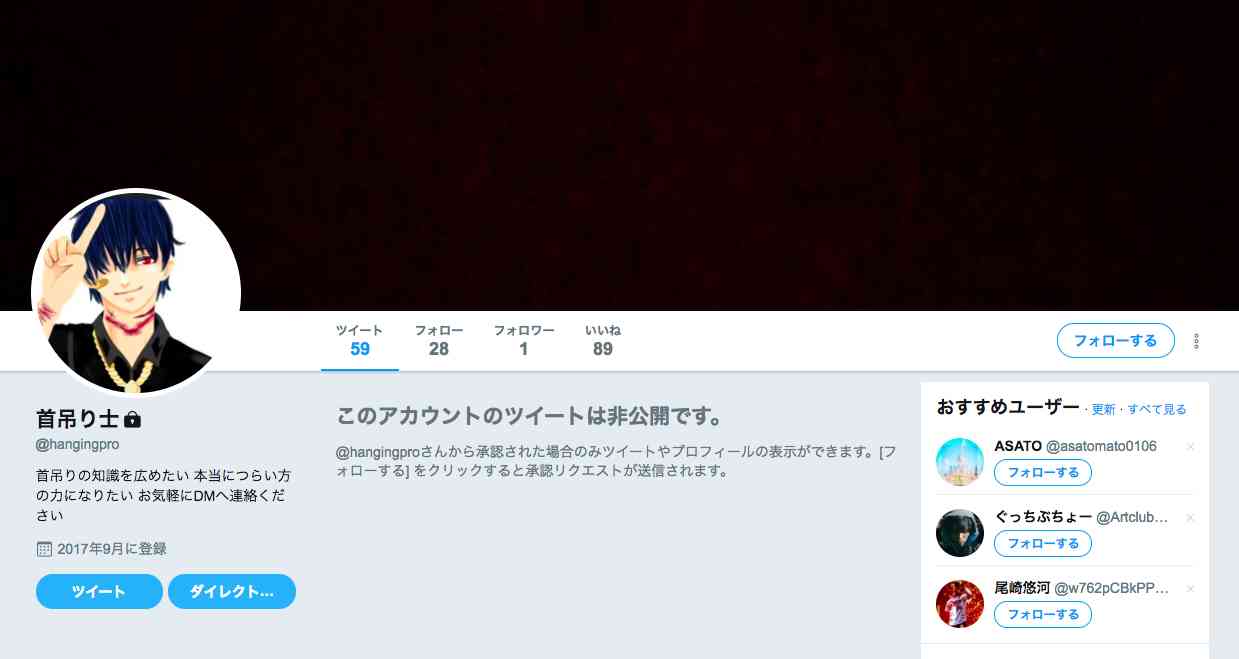View the large profile picture
Screen dimensions: 1239x659
(136, 293)
